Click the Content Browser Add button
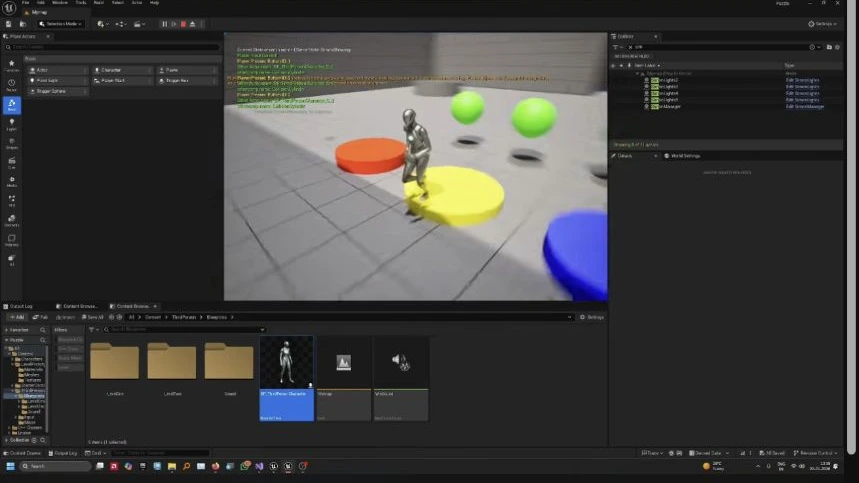 point(16,317)
